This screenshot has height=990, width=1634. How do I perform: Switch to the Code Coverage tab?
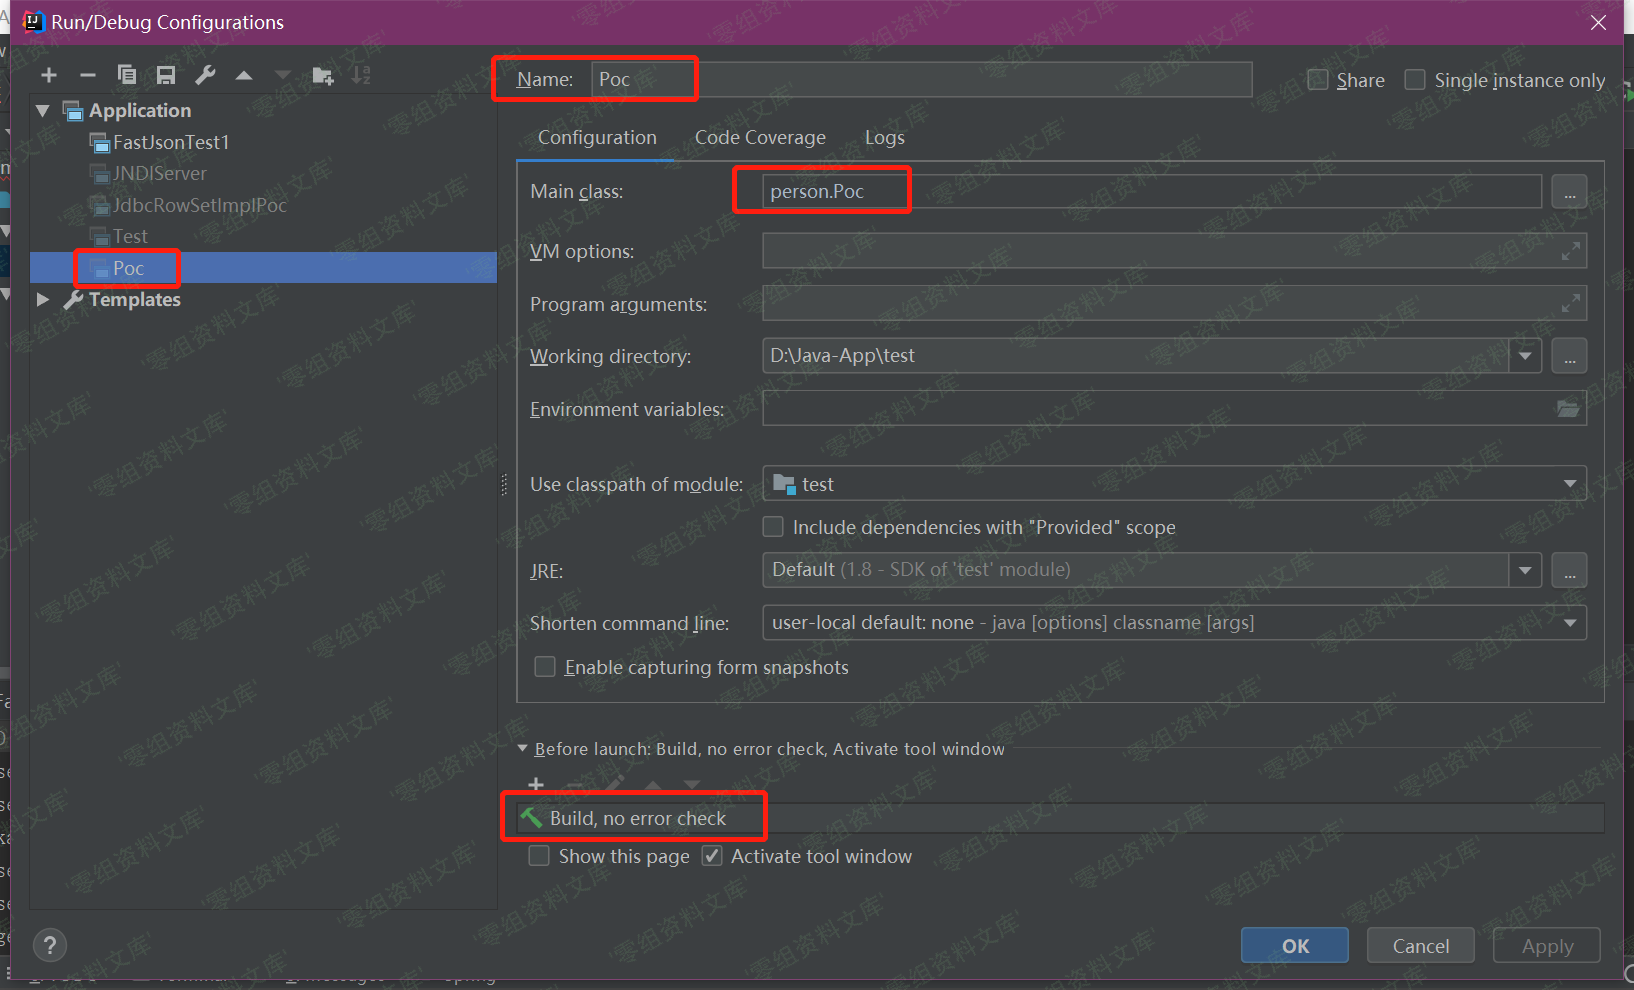pos(760,138)
